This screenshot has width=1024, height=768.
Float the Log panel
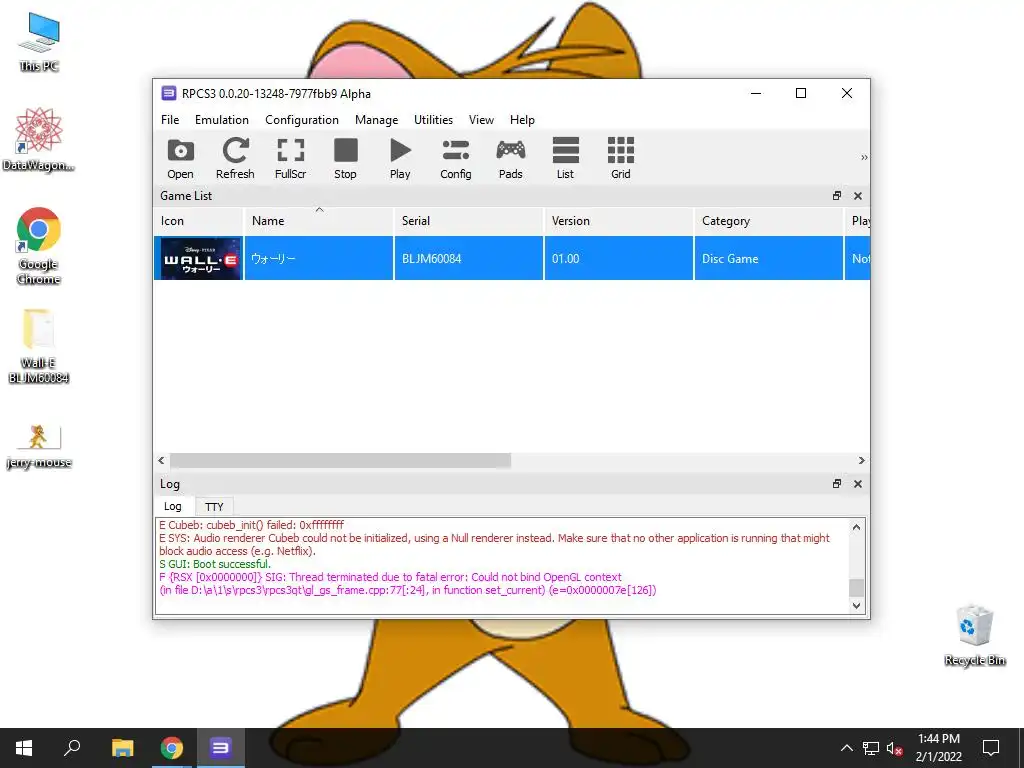pyautogui.click(x=837, y=484)
